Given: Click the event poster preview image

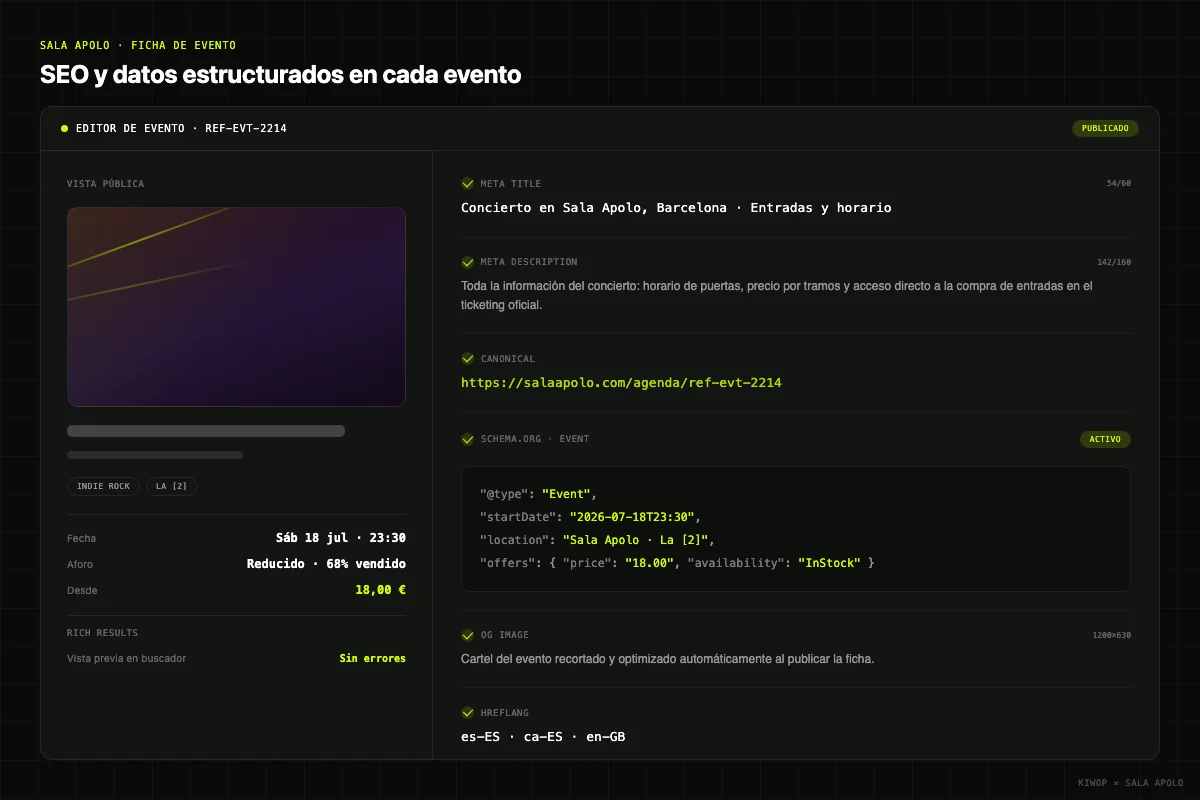Looking at the screenshot, I should click(x=236, y=307).
